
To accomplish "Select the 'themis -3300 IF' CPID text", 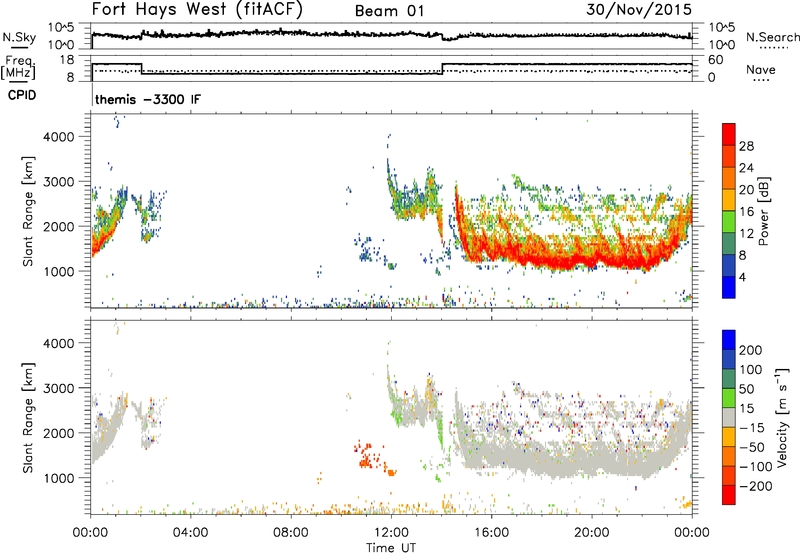I will 148,99.
